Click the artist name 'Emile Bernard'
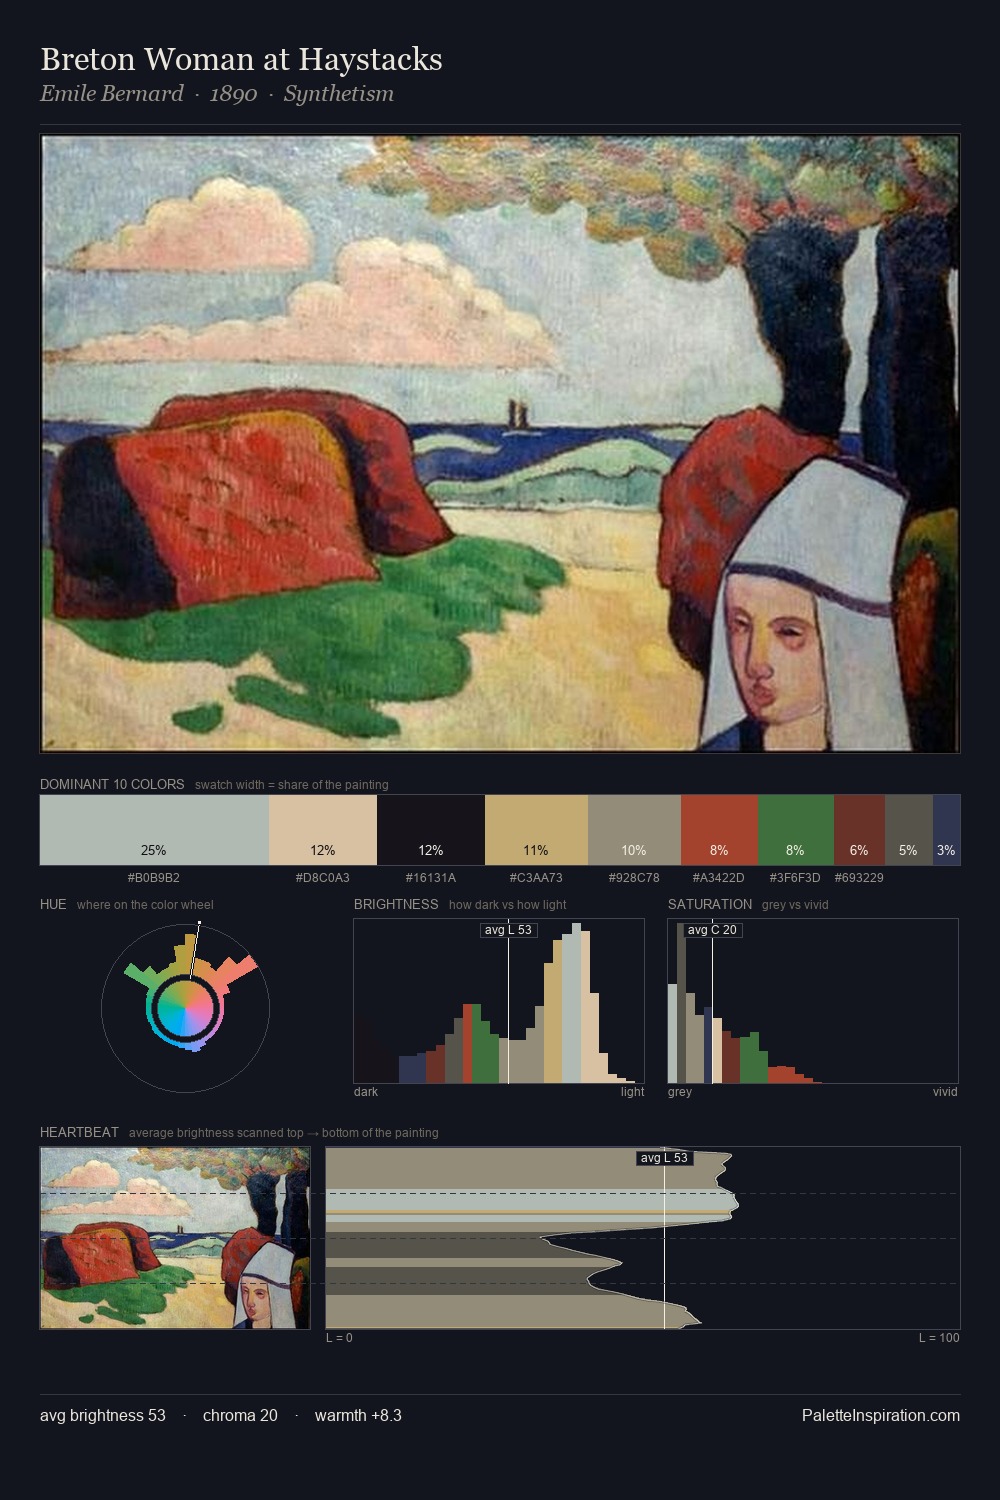The width and height of the screenshot is (1000, 1500). point(112,94)
